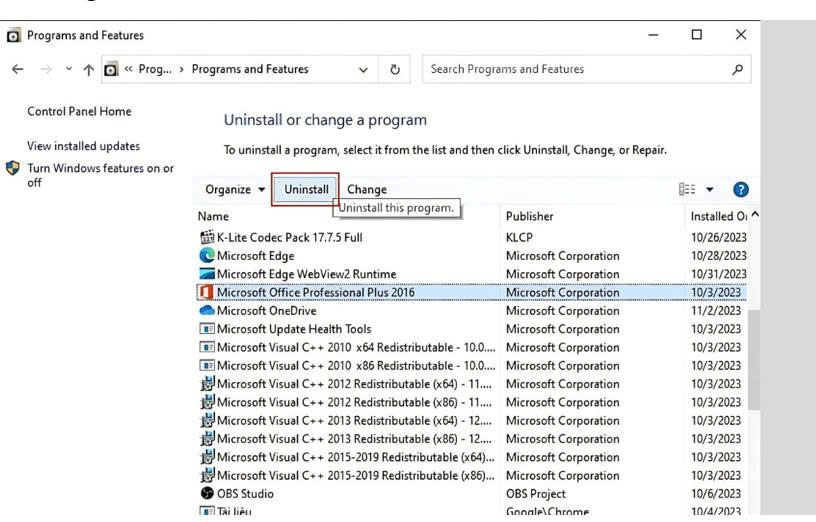Select Microsoft Update Health Tools name

click(294, 329)
